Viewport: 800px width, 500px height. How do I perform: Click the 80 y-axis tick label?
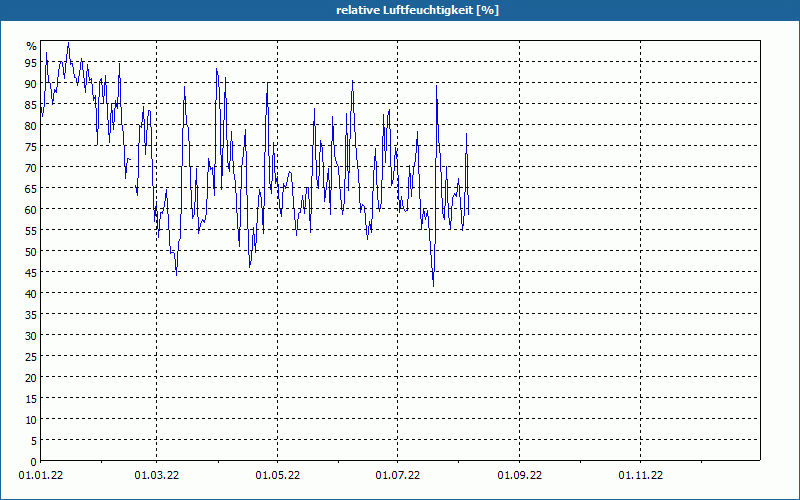[30, 125]
